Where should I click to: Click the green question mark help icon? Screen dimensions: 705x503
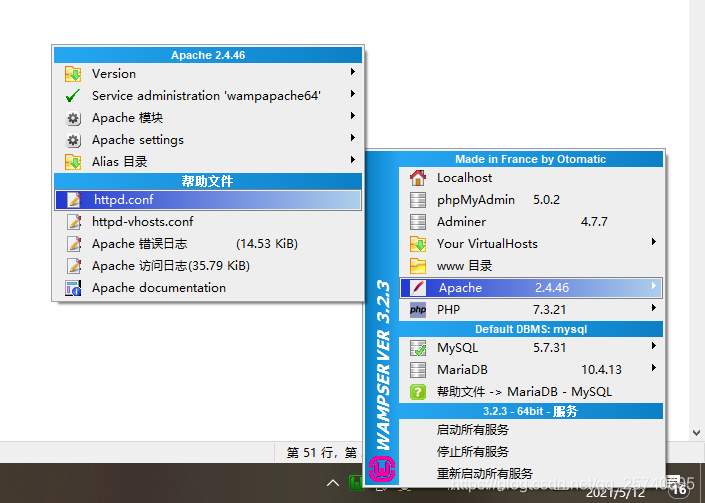pyautogui.click(x=418, y=392)
